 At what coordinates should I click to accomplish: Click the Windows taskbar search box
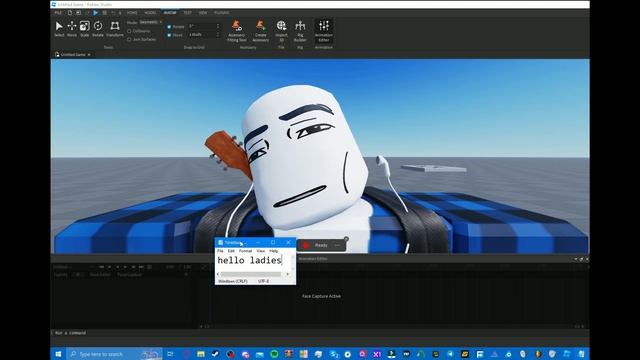click(x=114, y=354)
